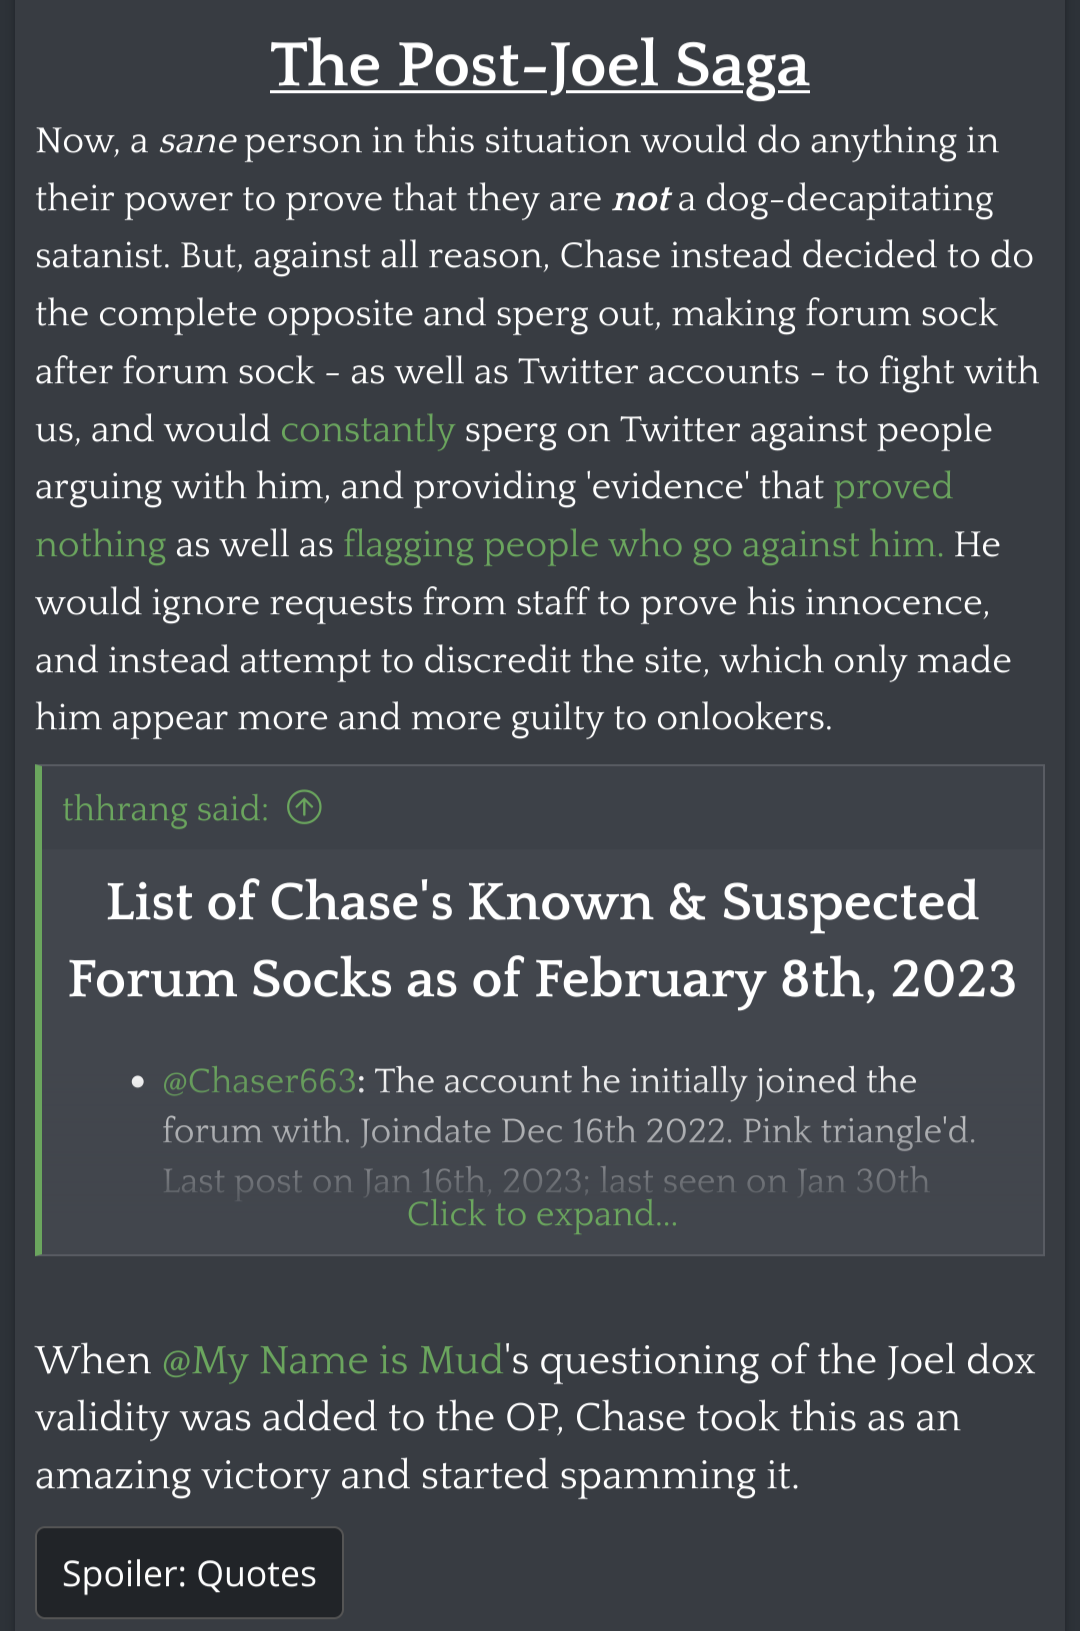The height and width of the screenshot is (1631, 1080).
Task: Click the bold italic word "not"
Action: [x=640, y=199]
